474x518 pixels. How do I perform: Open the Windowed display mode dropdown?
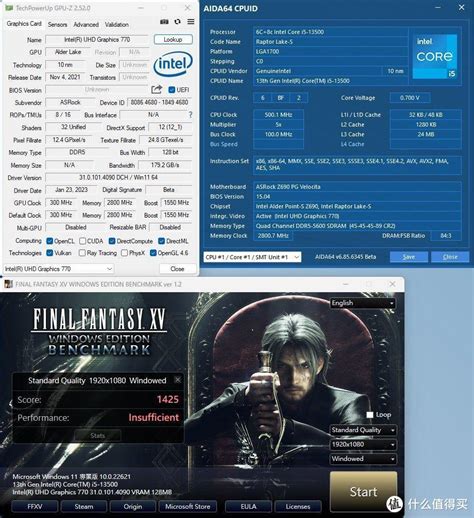[x=363, y=459]
